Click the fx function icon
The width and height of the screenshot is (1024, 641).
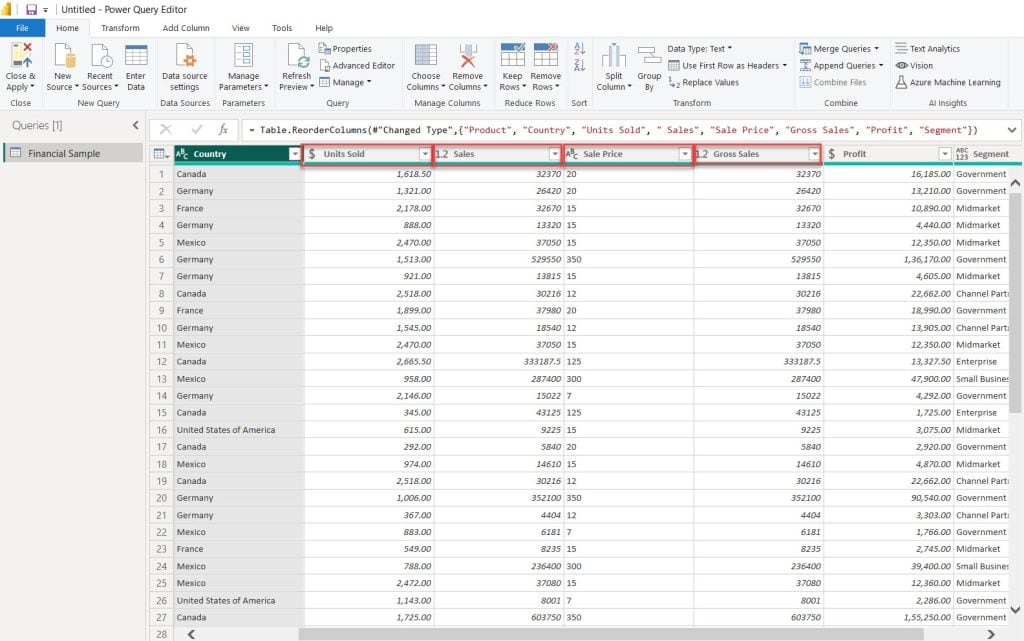pyautogui.click(x=223, y=130)
